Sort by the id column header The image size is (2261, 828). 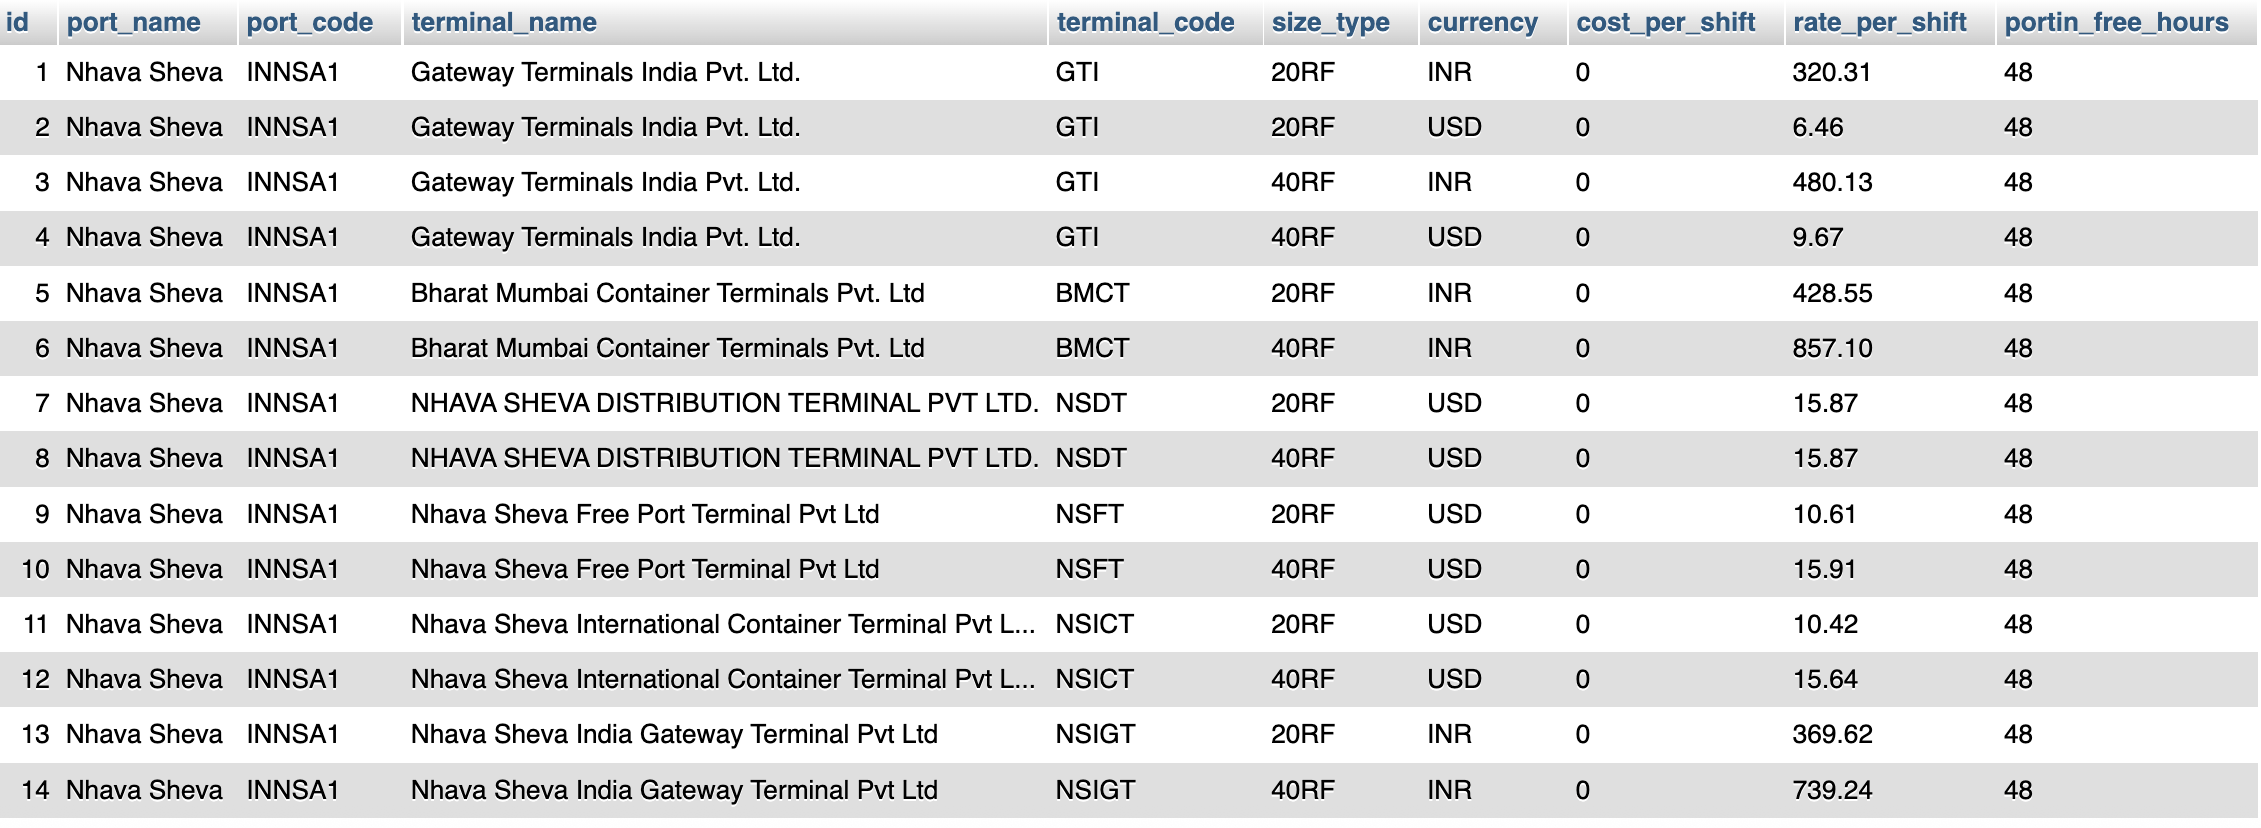click(17, 22)
